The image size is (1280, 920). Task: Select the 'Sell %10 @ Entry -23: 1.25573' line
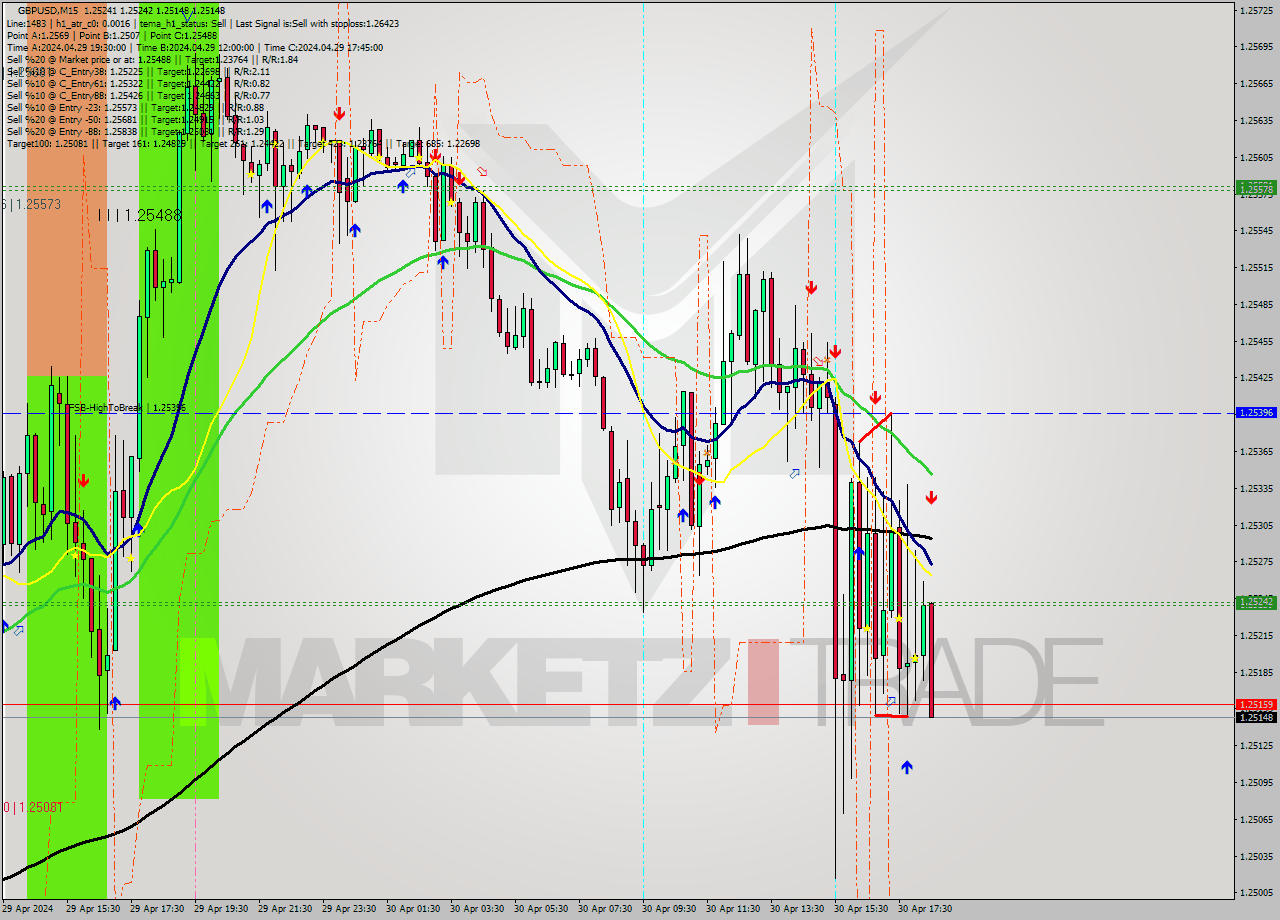point(136,107)
